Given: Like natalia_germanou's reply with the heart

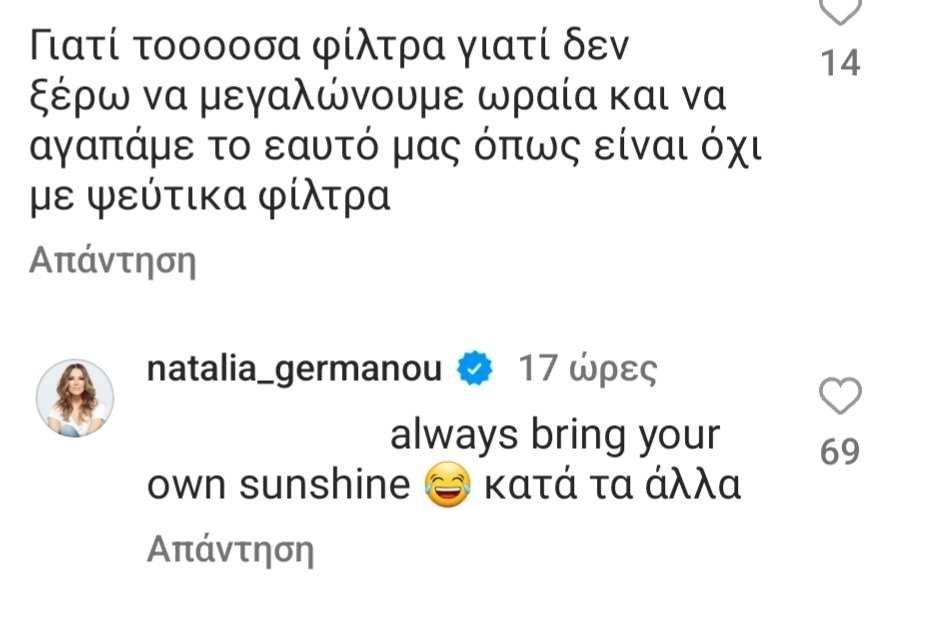Looking at the screenshot, I should tap(840, 399).
